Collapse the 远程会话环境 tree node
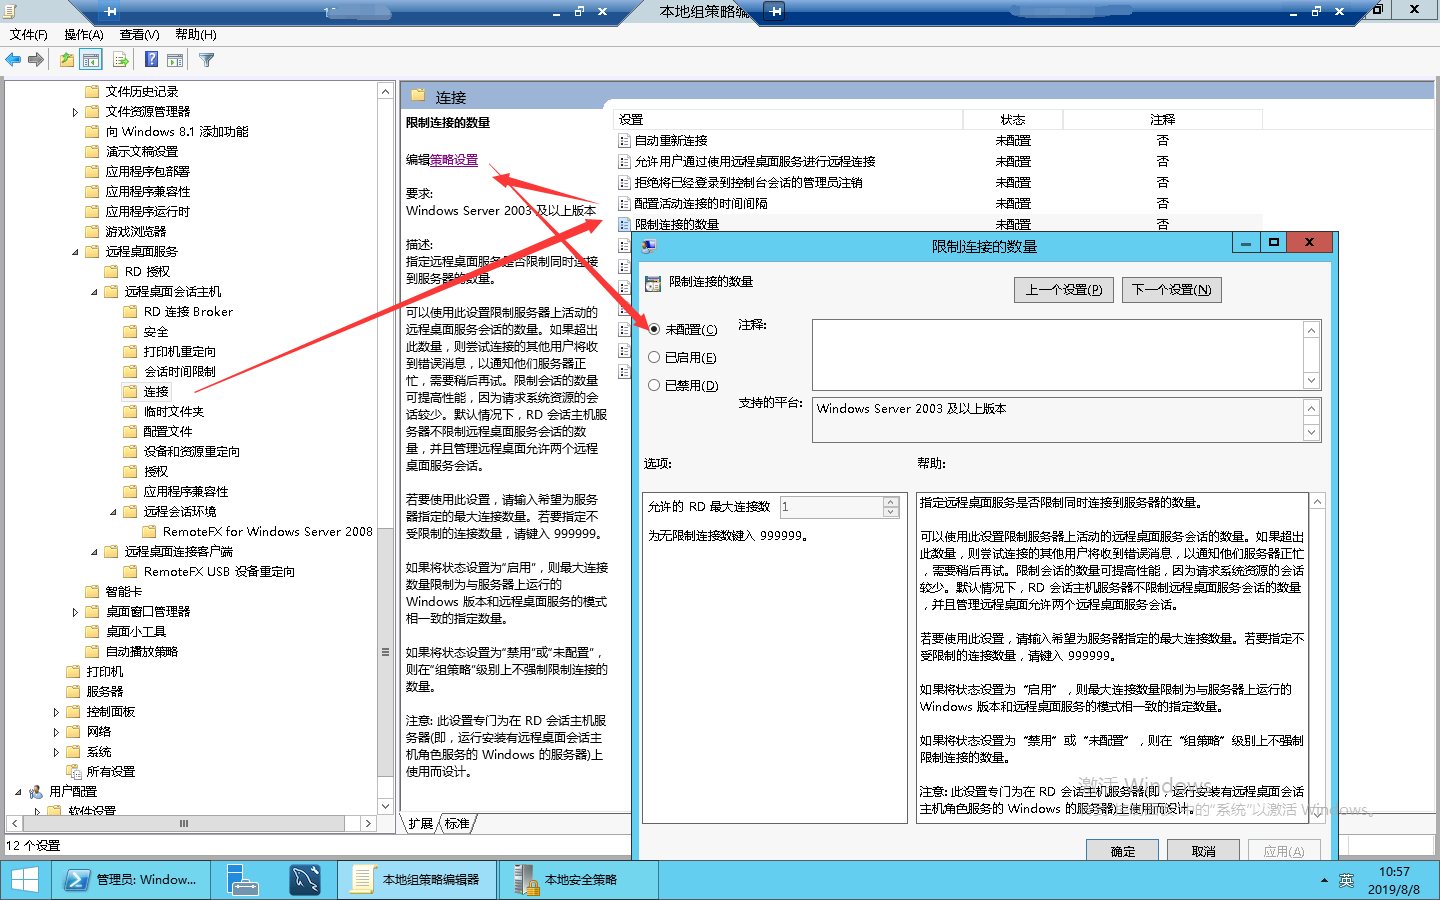 pos(113,512)
